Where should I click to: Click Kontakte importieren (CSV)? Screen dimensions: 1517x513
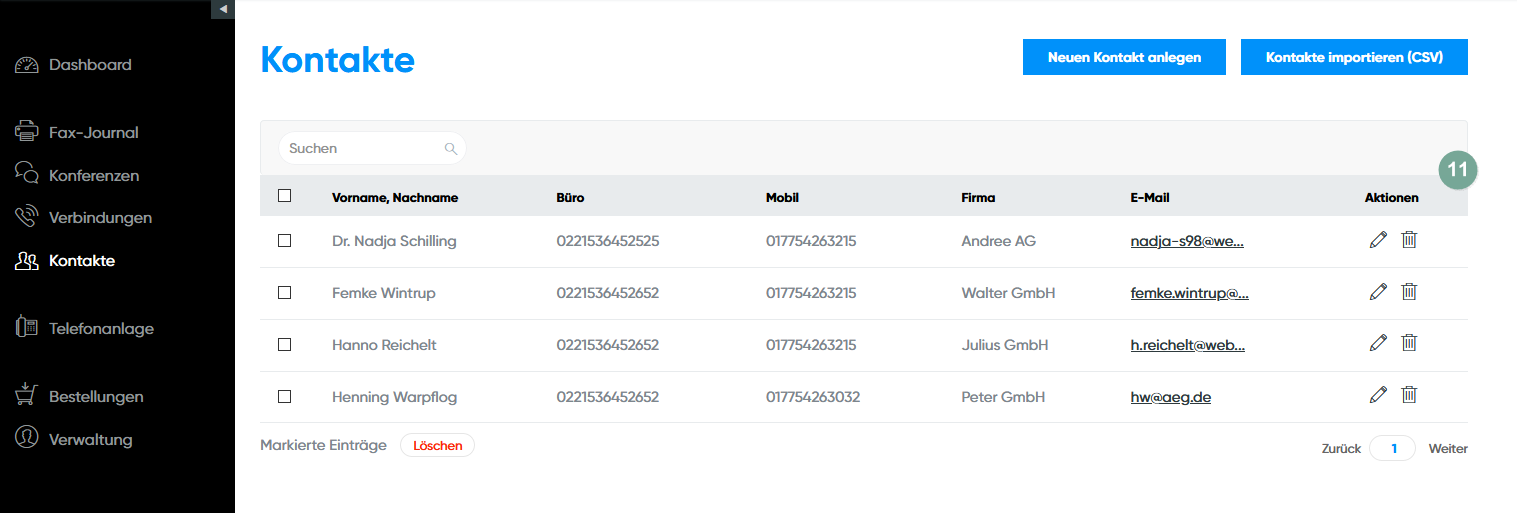coord(1354,57)
